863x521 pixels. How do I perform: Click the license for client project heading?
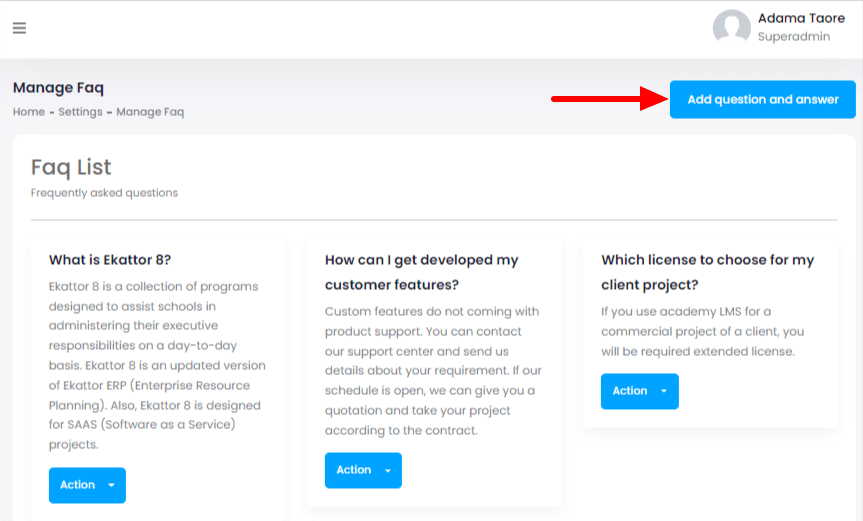[707, 272]
